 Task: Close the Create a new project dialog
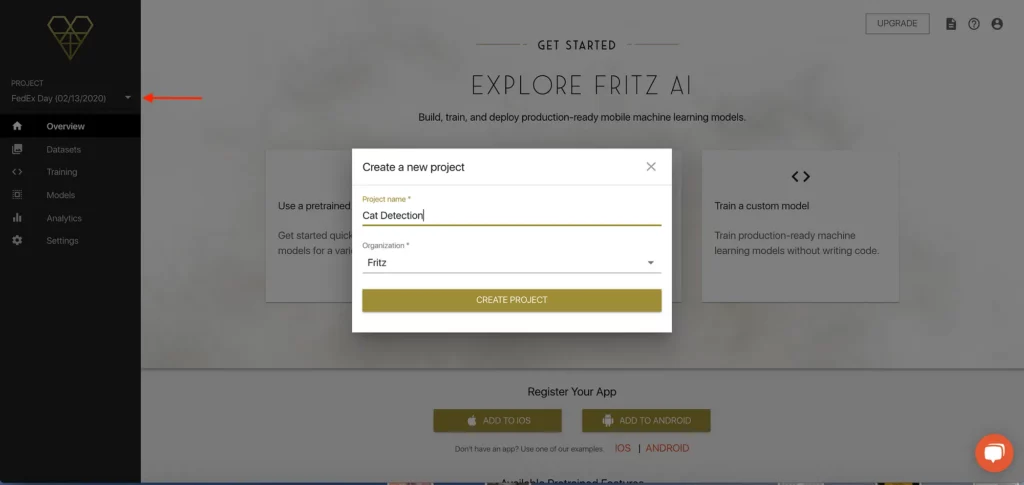click(x=650, y=166)
